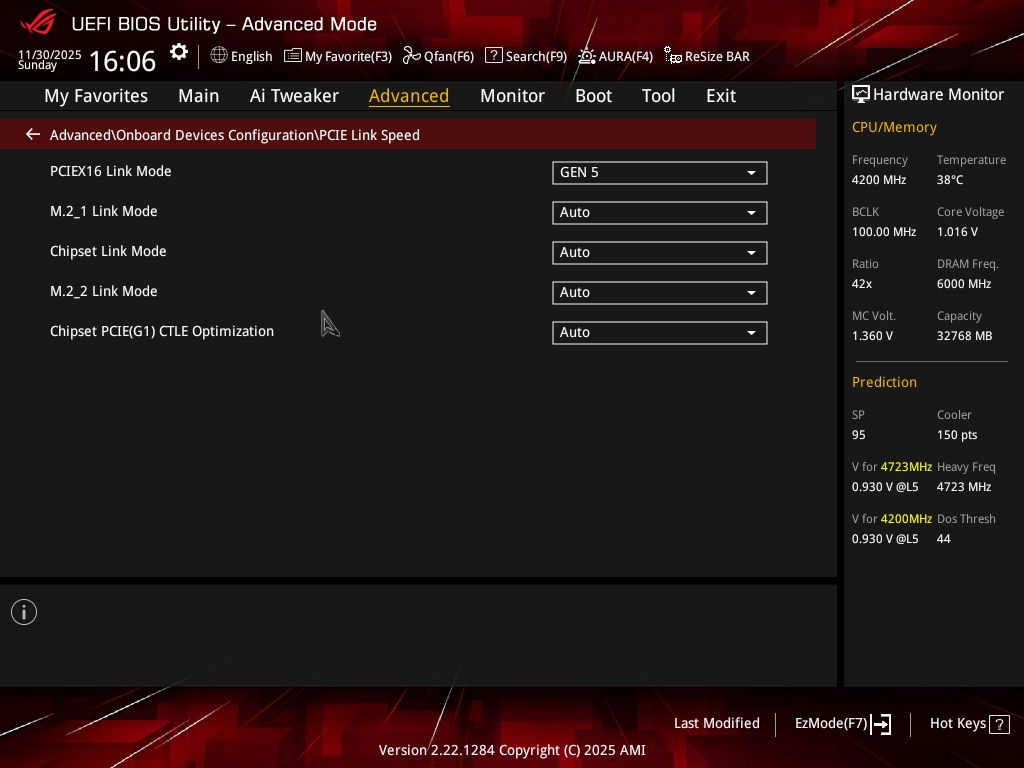Open AURA(F4) lighting controls

(616, 56)
